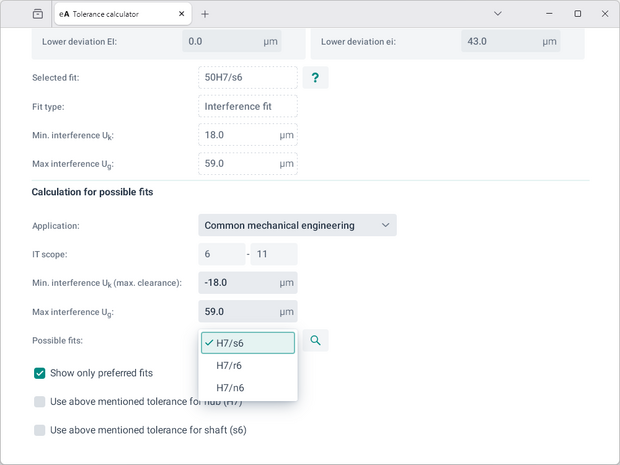Open the tab list chevron in title bar
Viewport: 620px width, 465px height.
pyautogui.click(x=498, y=14)
